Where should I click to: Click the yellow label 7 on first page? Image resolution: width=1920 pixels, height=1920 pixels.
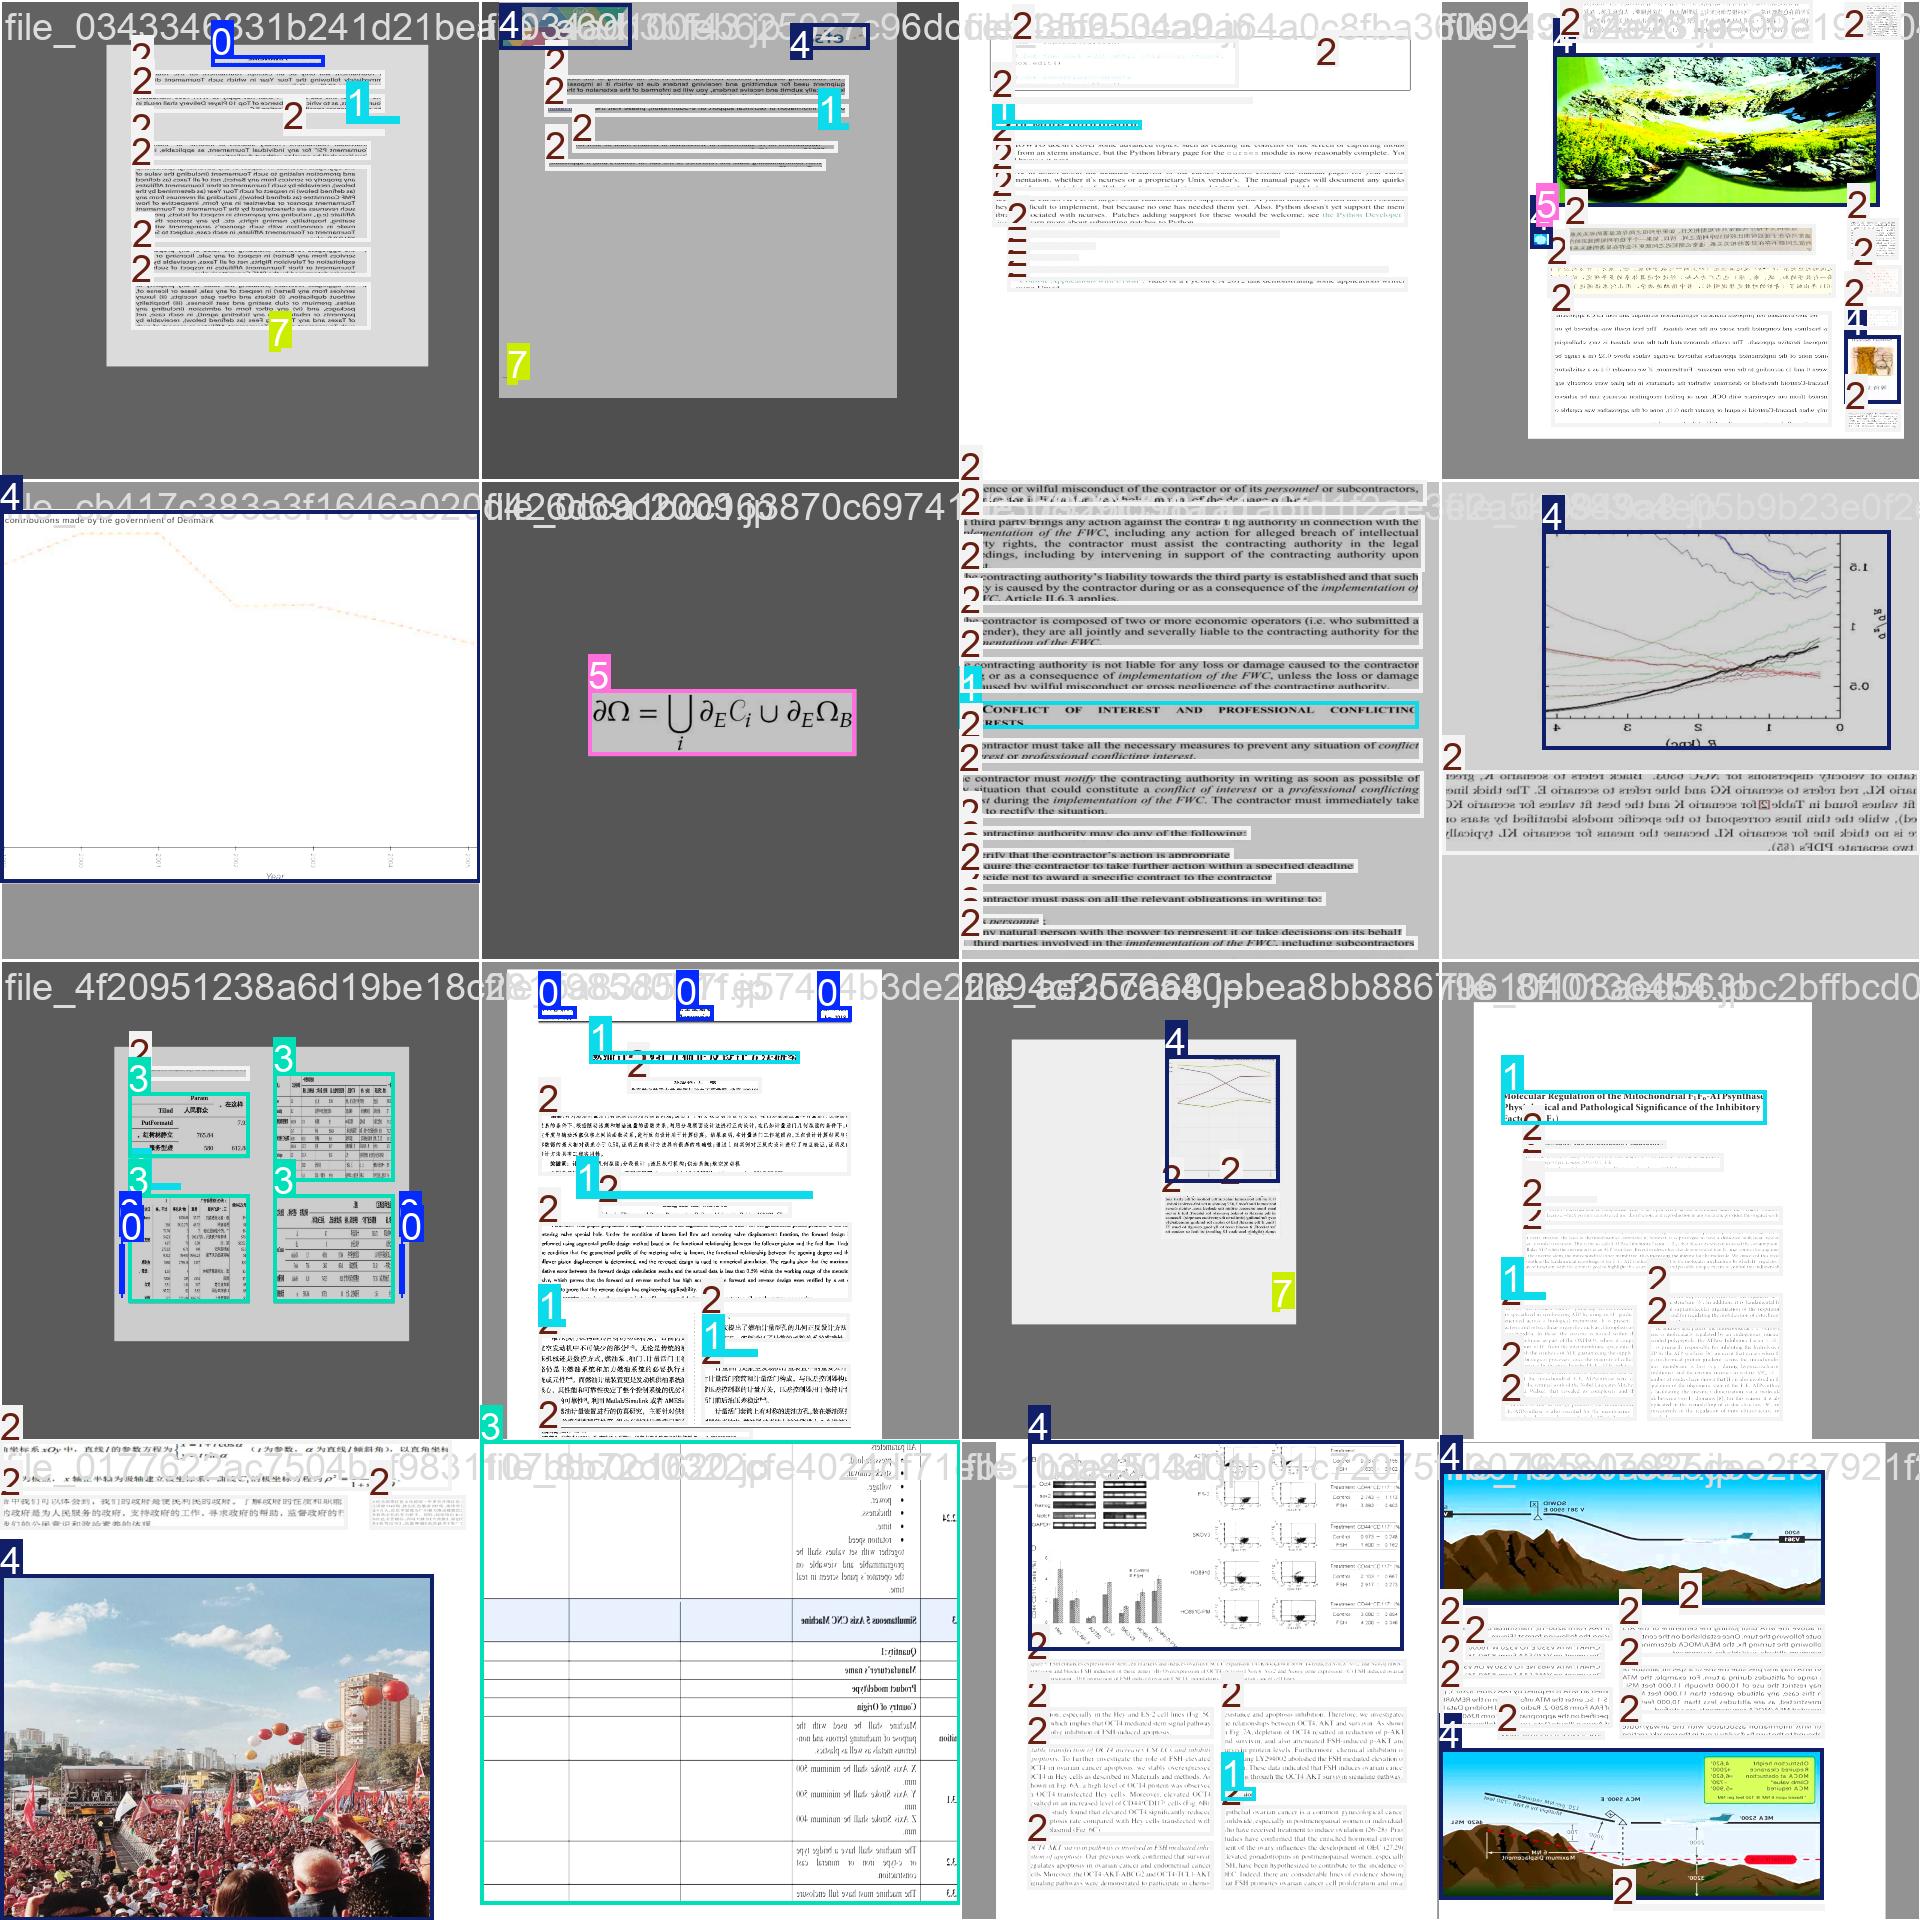280,334
